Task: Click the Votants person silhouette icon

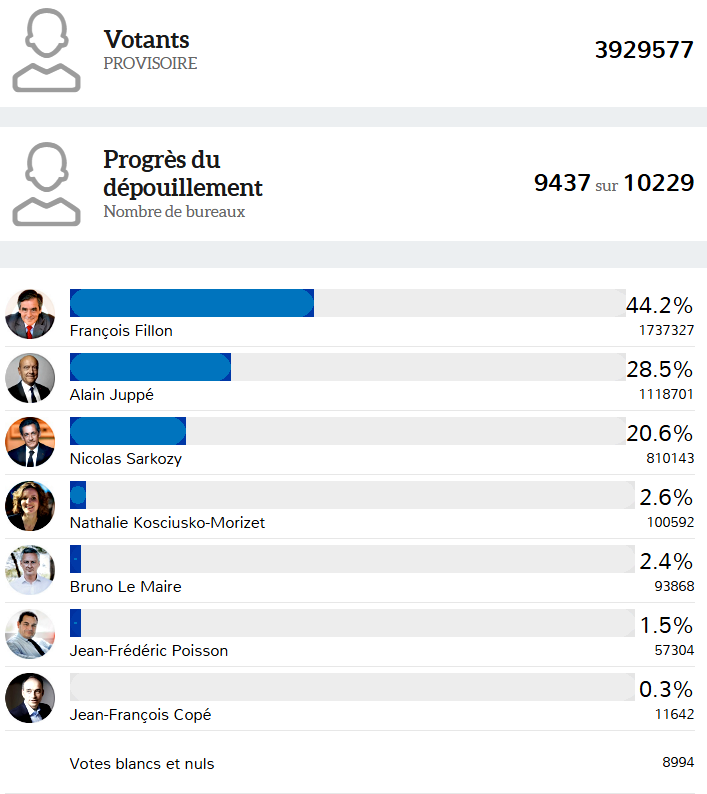Action: pyautogui.click(x=46, y=50)
